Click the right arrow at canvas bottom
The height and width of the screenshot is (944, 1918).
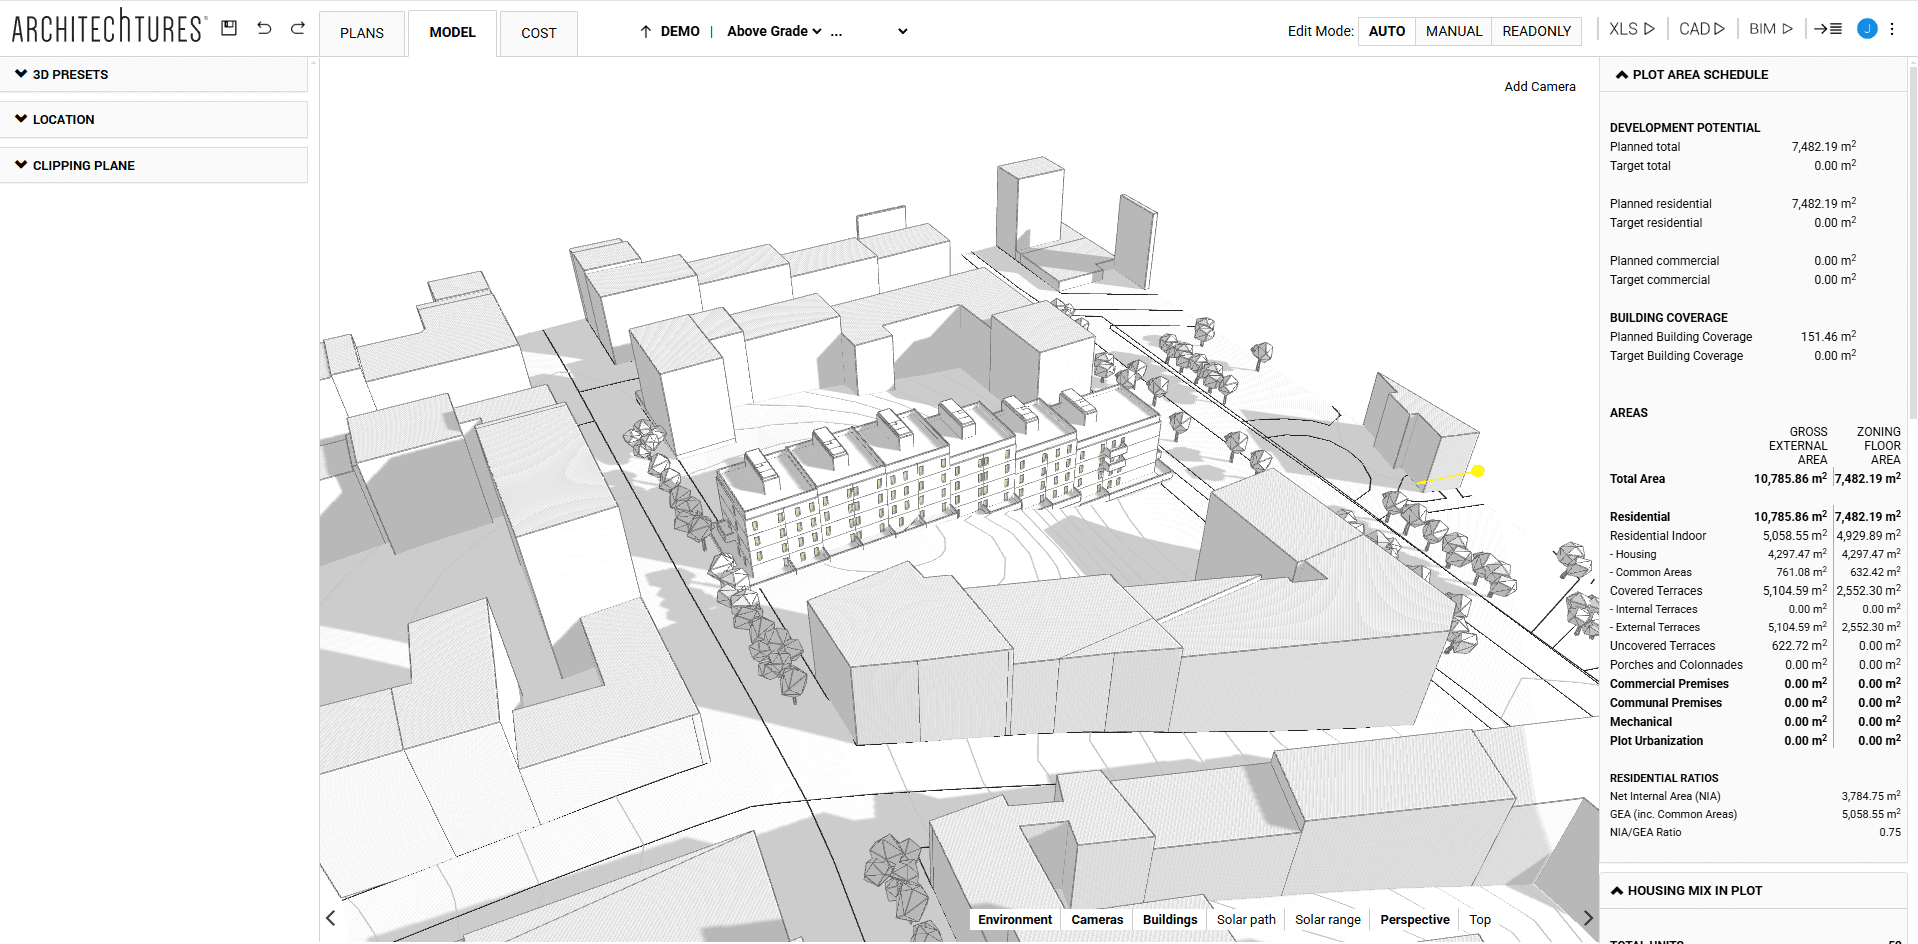coord(1588,917)
